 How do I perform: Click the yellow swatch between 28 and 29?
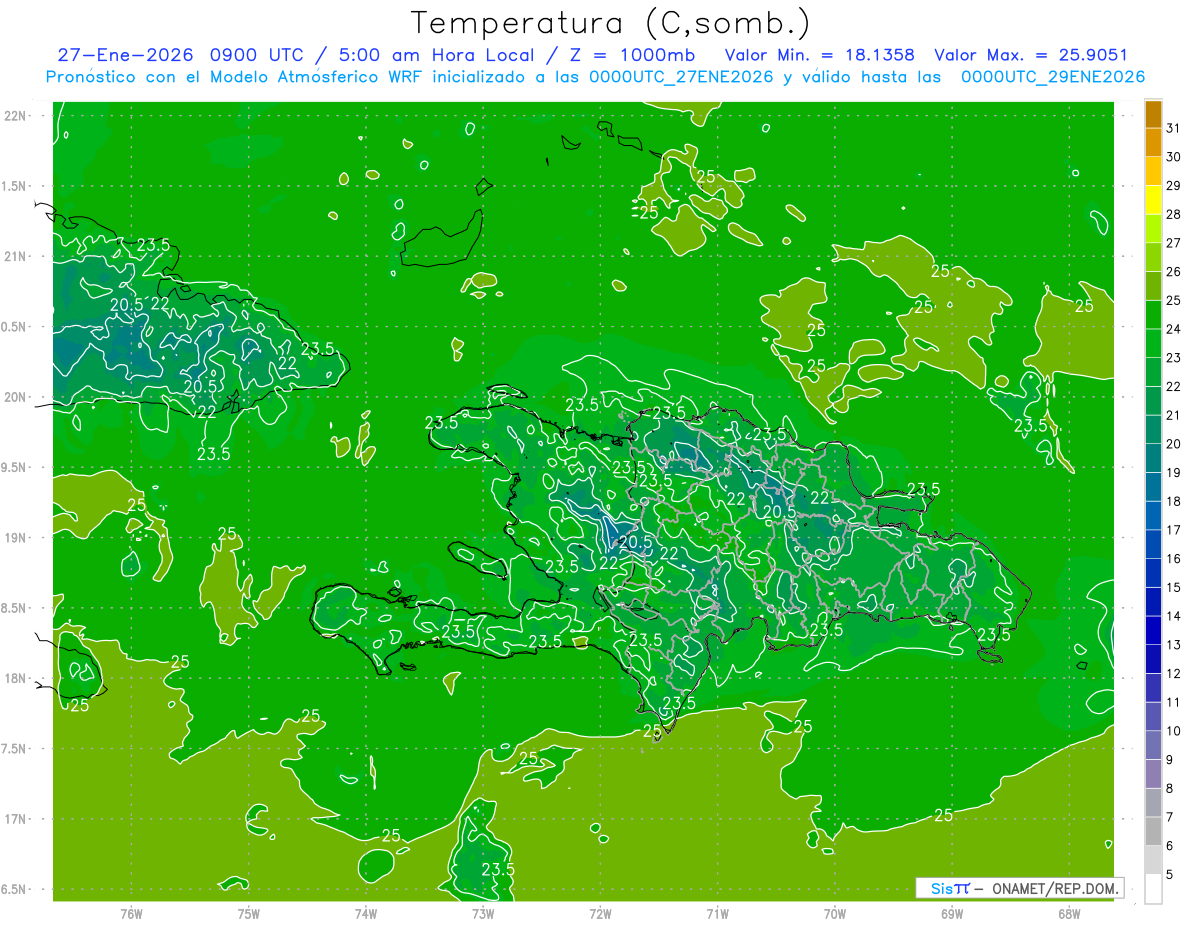coord(1153,200)
